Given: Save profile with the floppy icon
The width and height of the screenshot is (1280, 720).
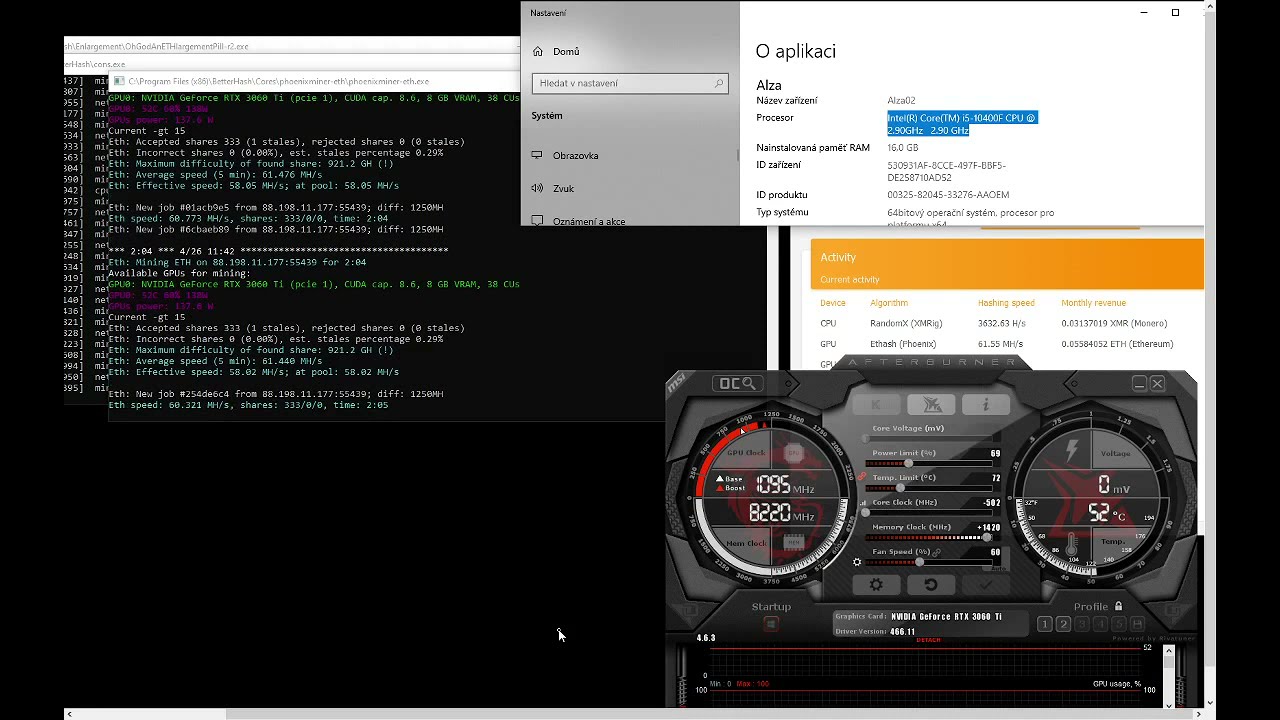Looking at the screenshot, I should [1139, 624].
